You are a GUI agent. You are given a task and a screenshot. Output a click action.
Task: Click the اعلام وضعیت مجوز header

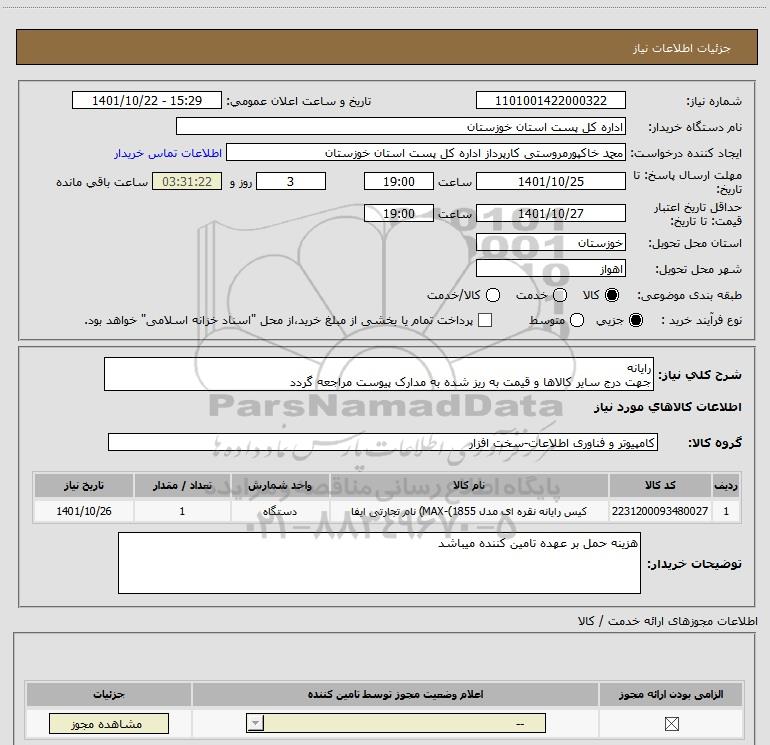click(395, 694)
